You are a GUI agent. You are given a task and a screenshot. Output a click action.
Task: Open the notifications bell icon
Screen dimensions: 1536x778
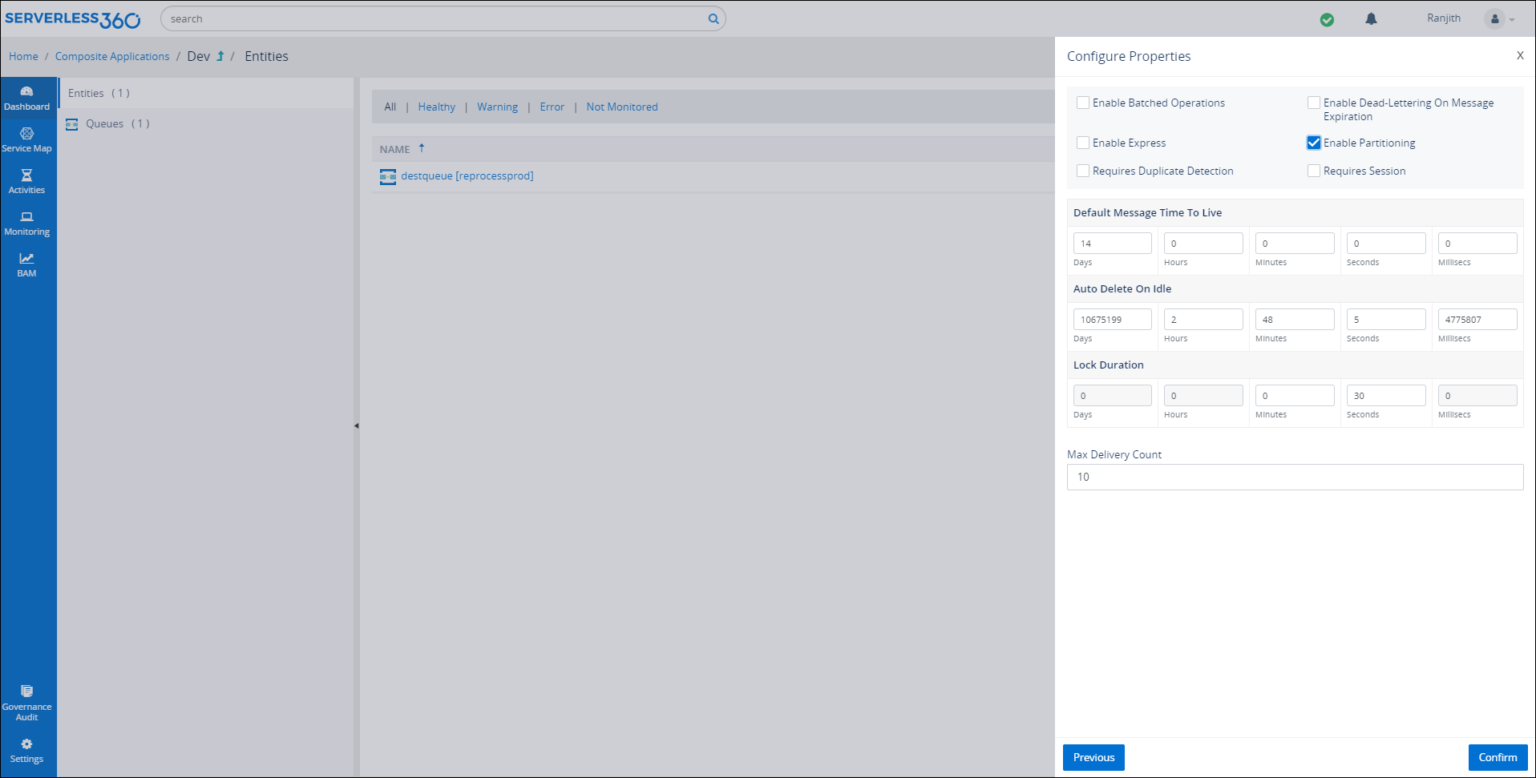tap(1370, 18)
